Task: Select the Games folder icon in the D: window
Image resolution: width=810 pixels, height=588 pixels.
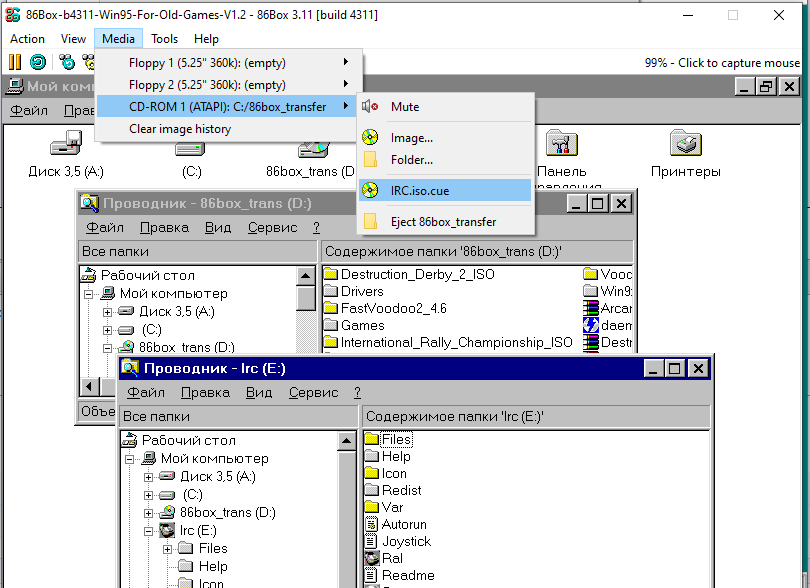Action: pos(331,326)
